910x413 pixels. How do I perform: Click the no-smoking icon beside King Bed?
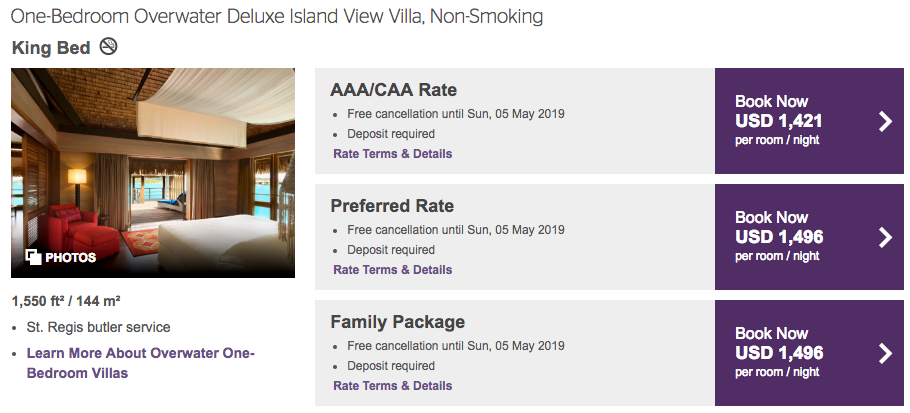[109, 47]
